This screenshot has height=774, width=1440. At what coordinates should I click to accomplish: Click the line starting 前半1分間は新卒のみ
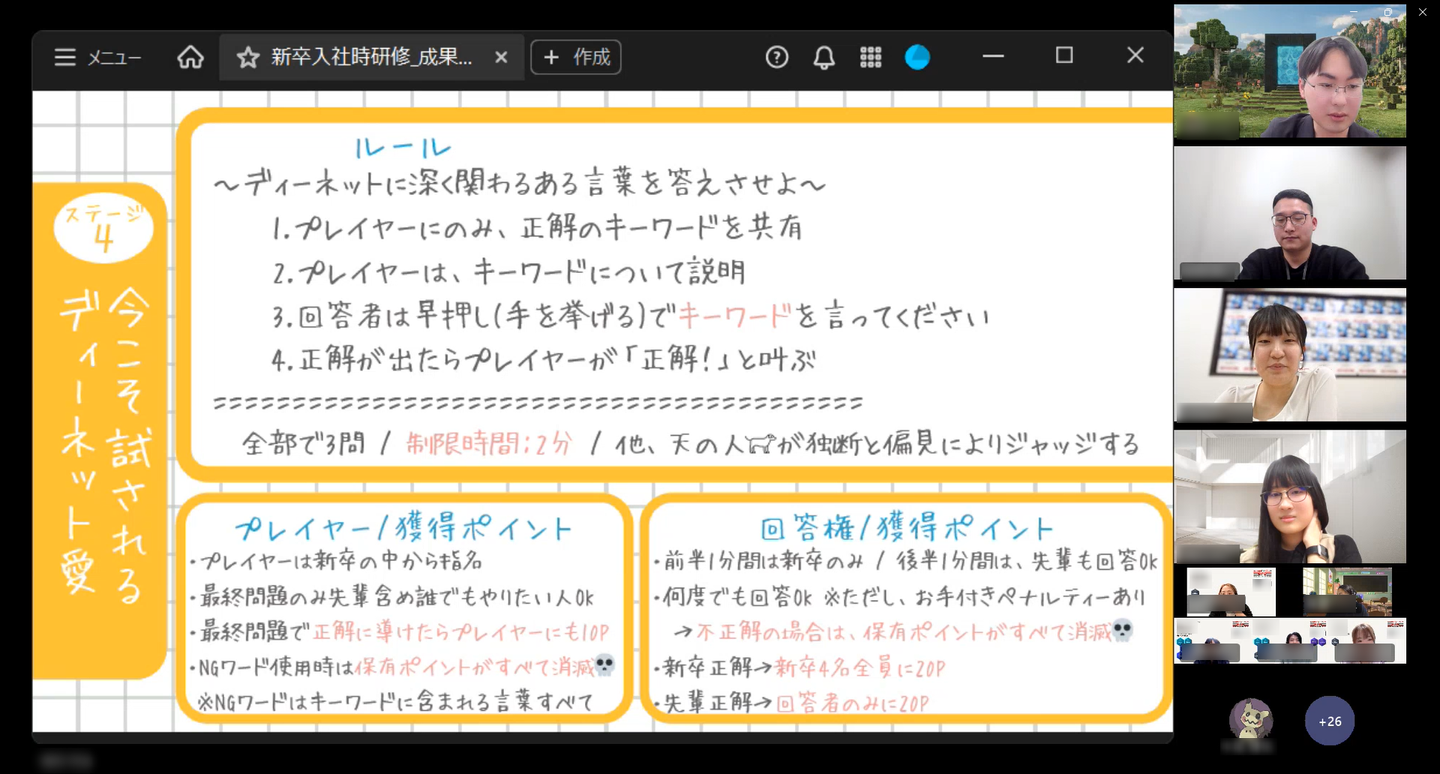pos(904,562)
